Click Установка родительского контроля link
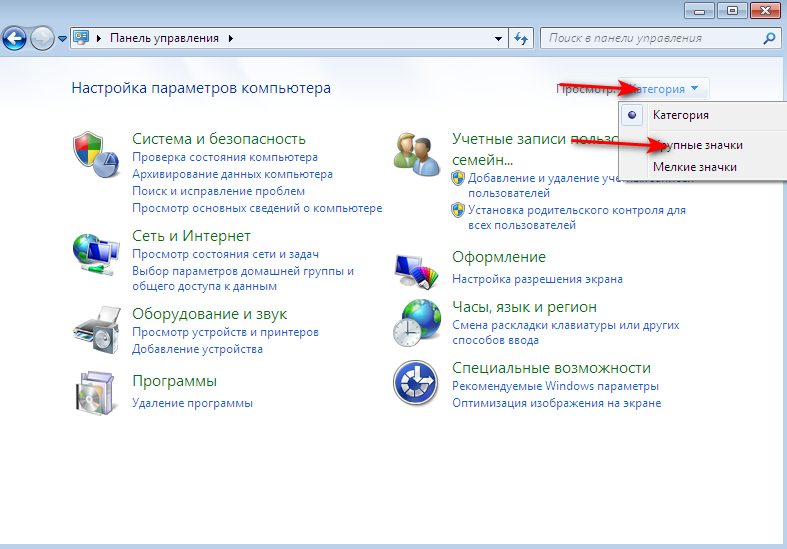 [x=577, y=217]
